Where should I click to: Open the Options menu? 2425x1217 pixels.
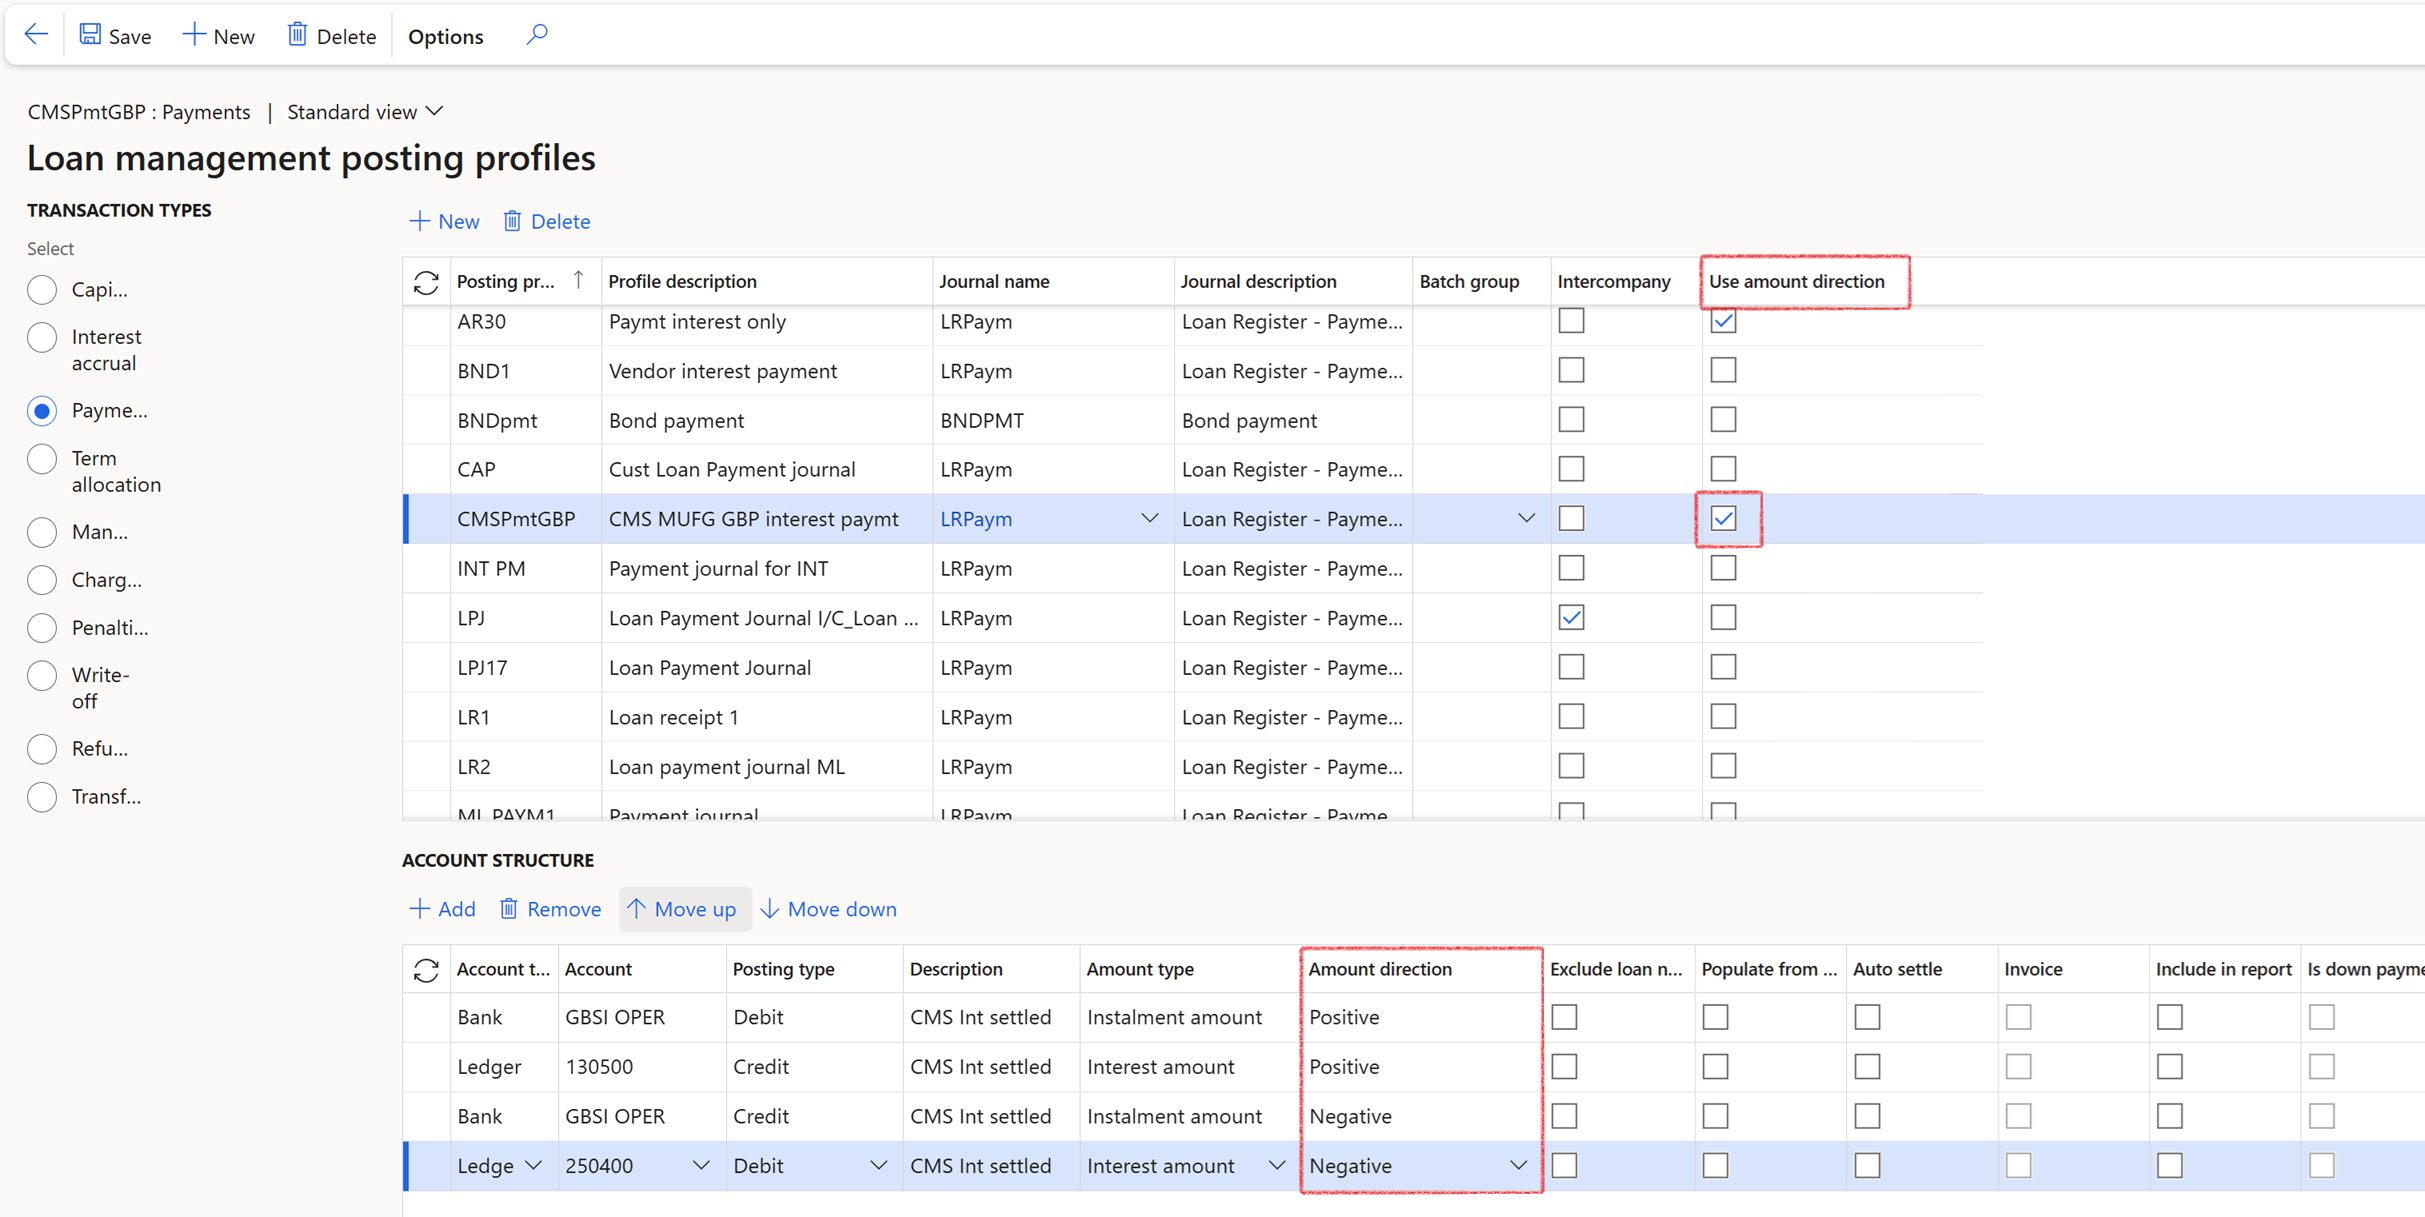coord(445,36)
